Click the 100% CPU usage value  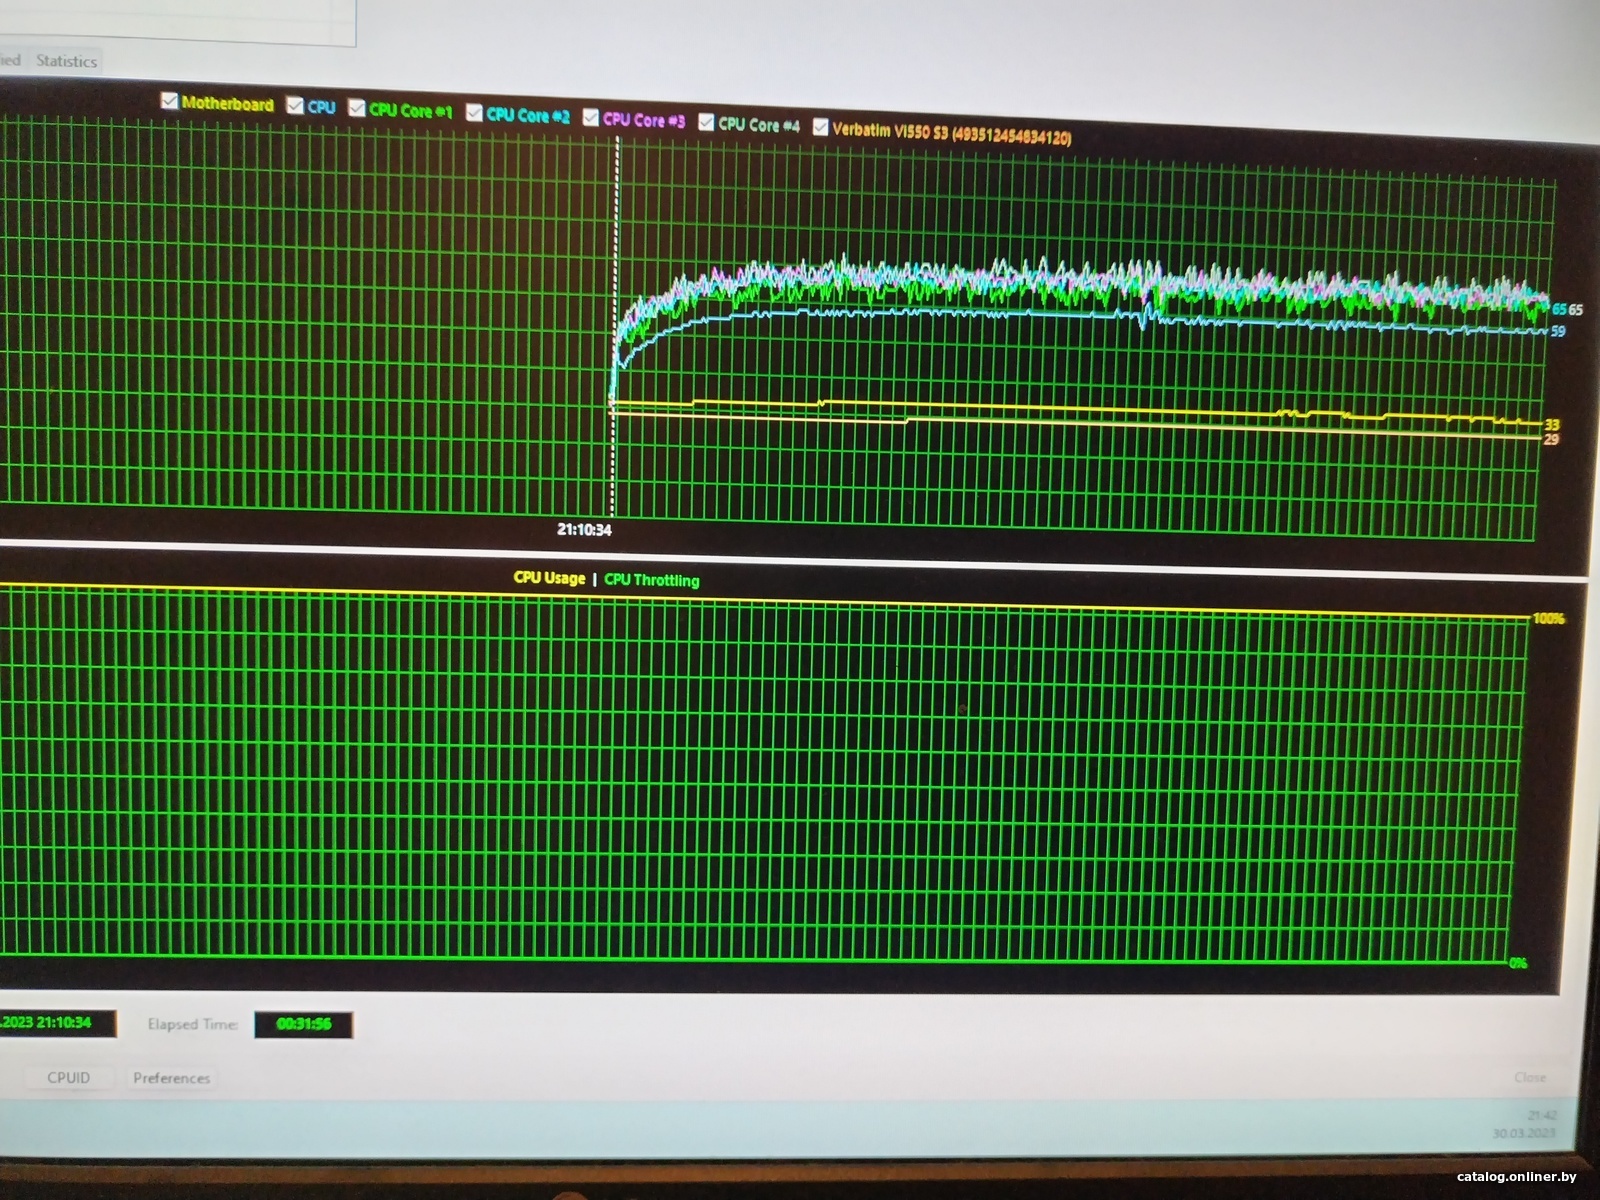(1549, 619)
